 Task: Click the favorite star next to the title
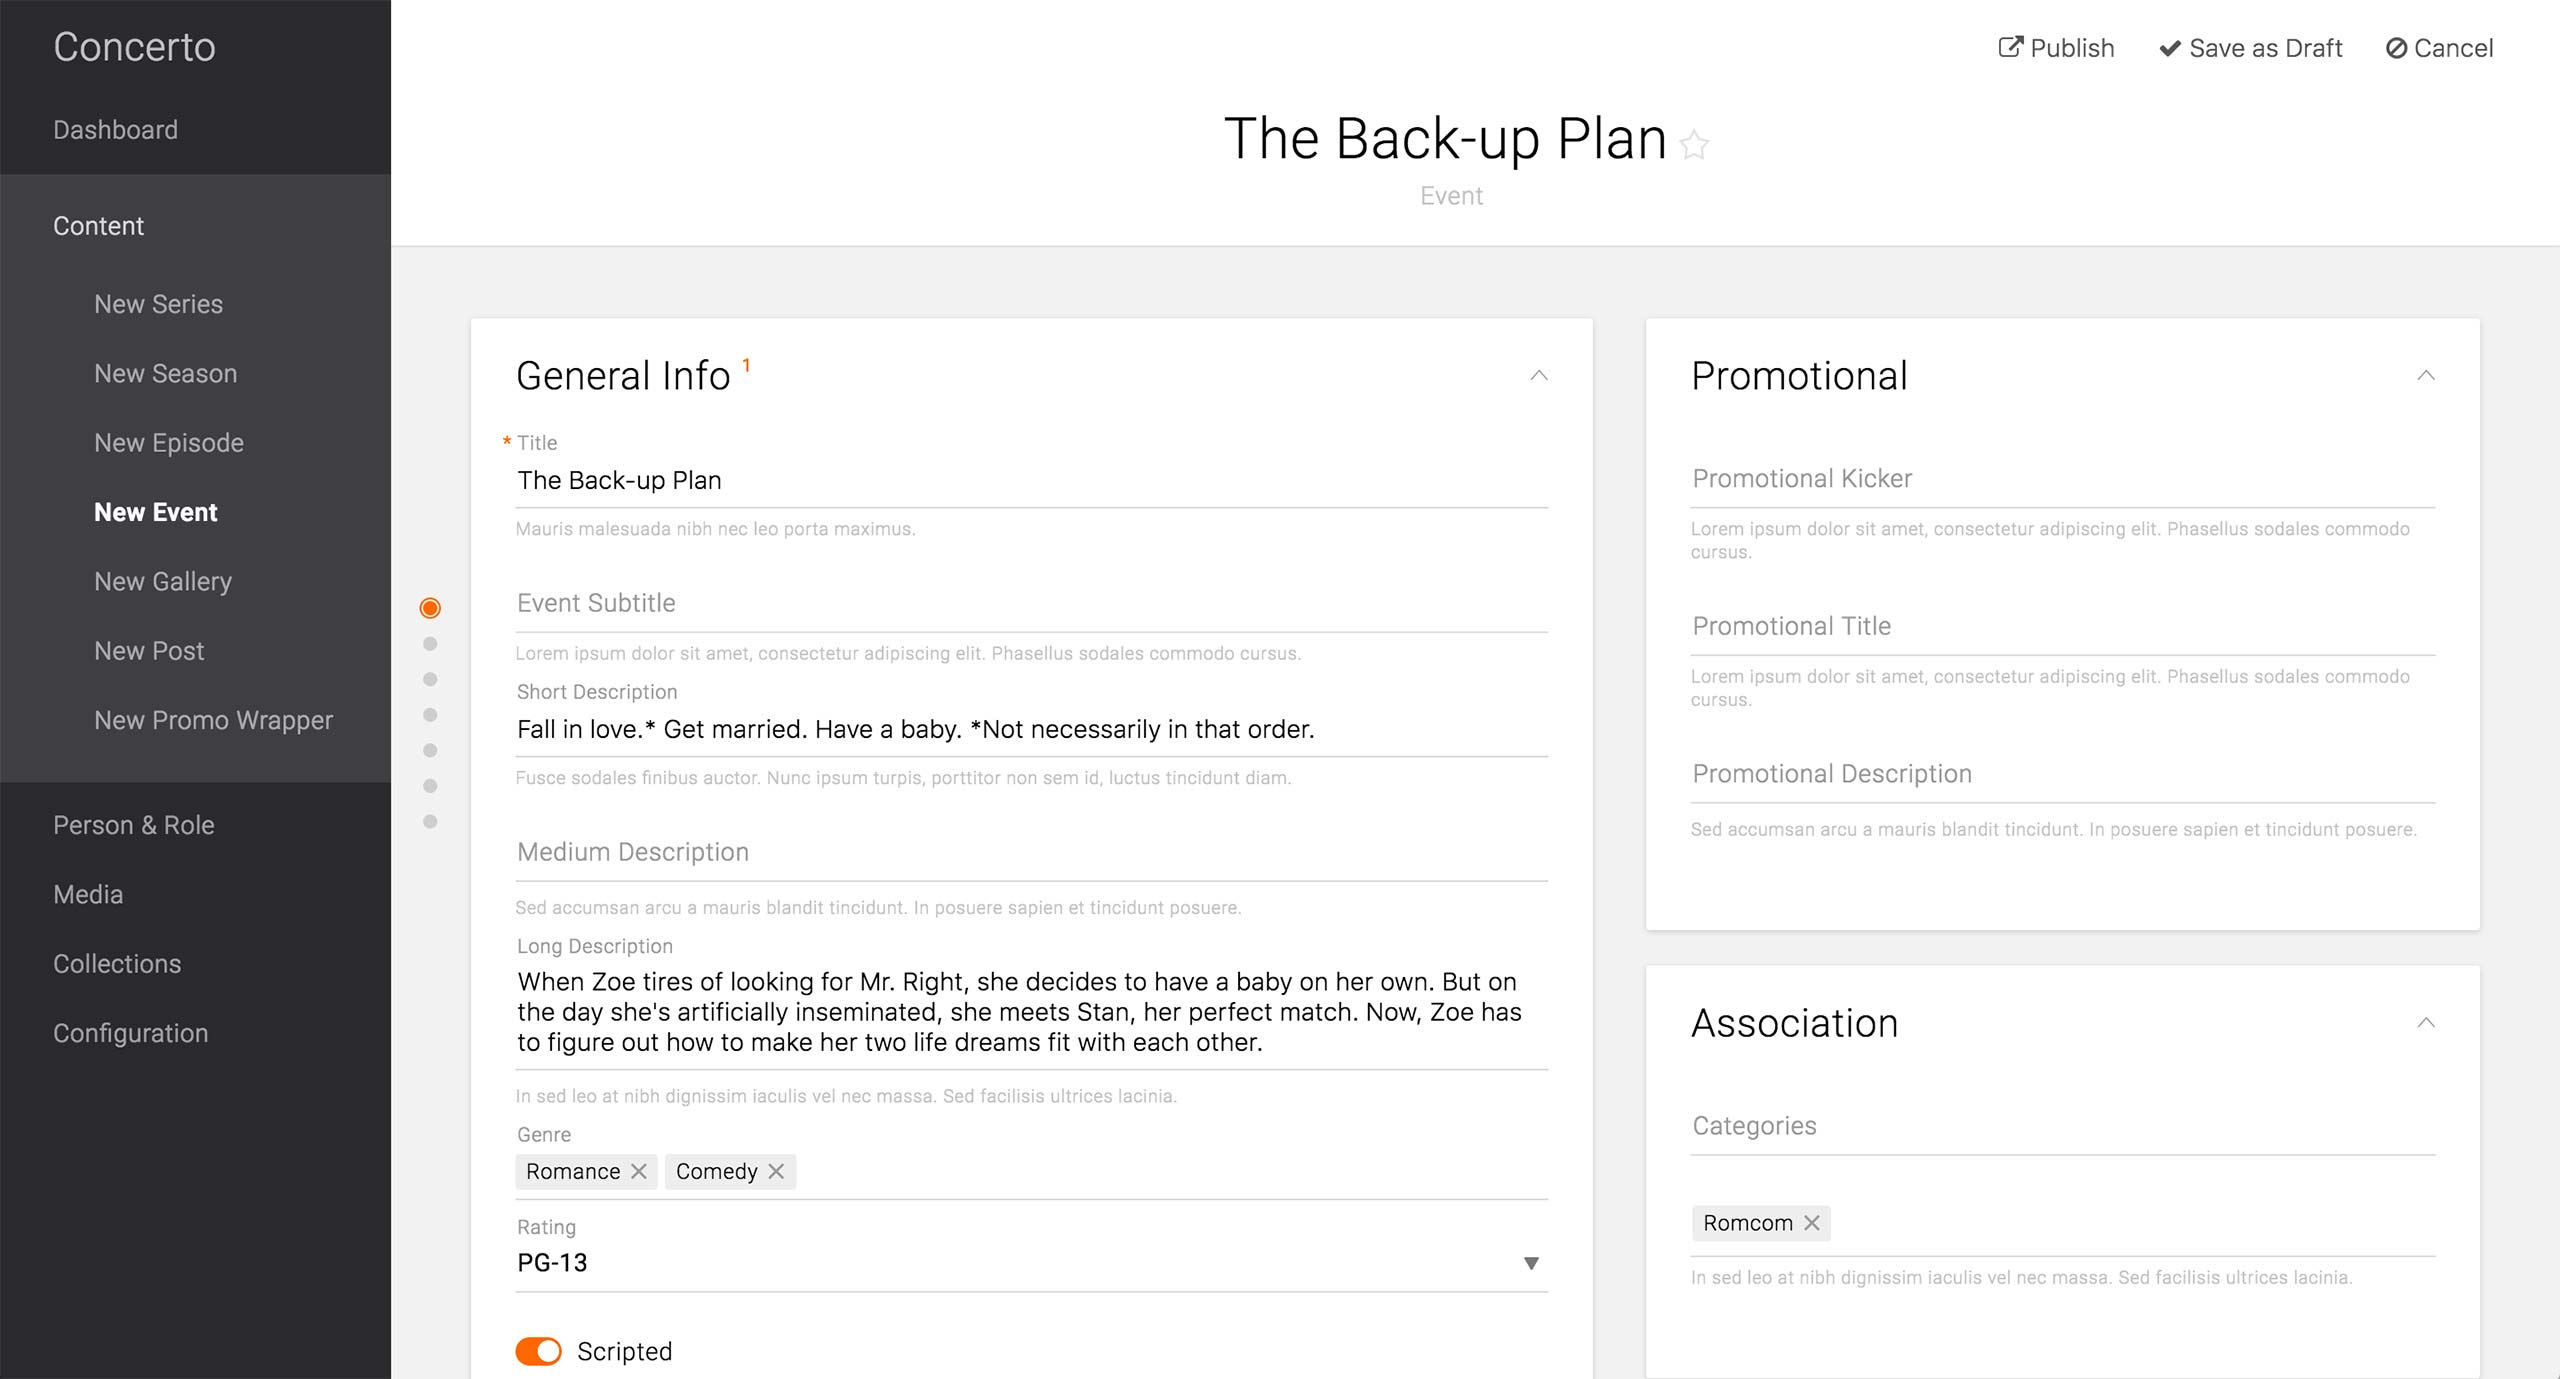point(1694,145)
